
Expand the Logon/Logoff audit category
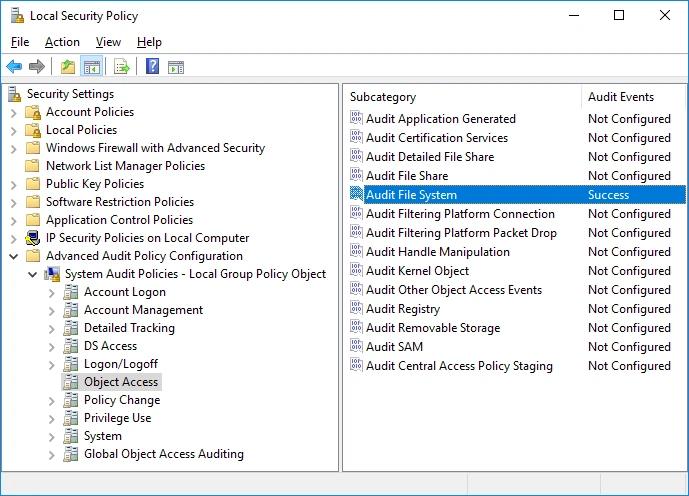(x=52, y=364)
